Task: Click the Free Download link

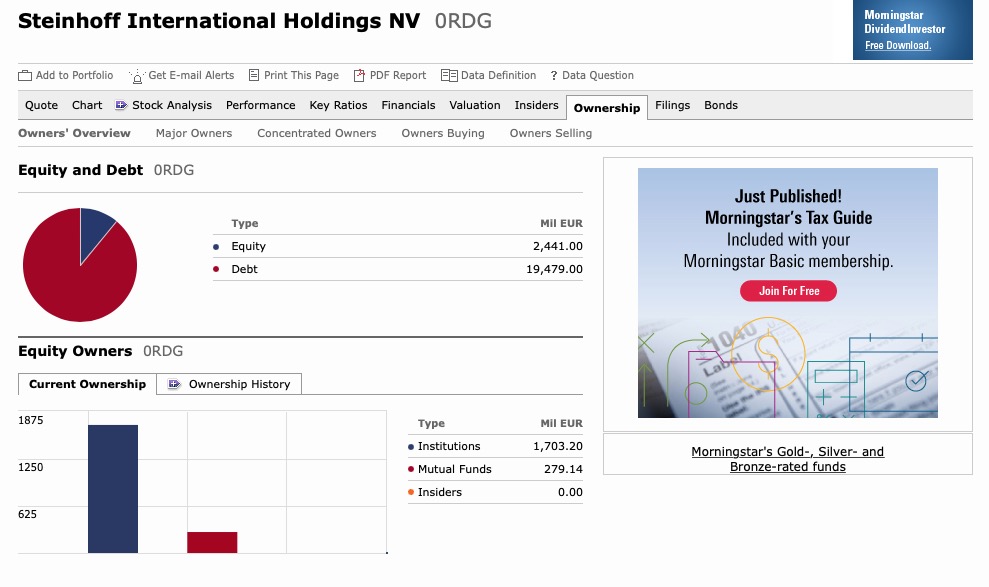Action: click(x=897, y=46)
